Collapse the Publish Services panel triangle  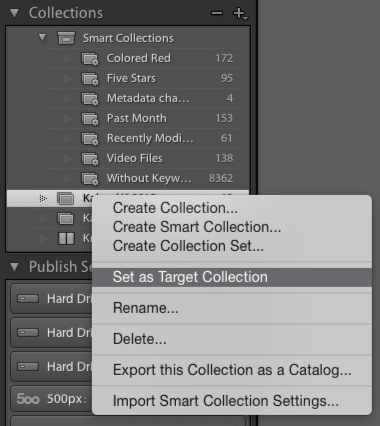[14, 267]
